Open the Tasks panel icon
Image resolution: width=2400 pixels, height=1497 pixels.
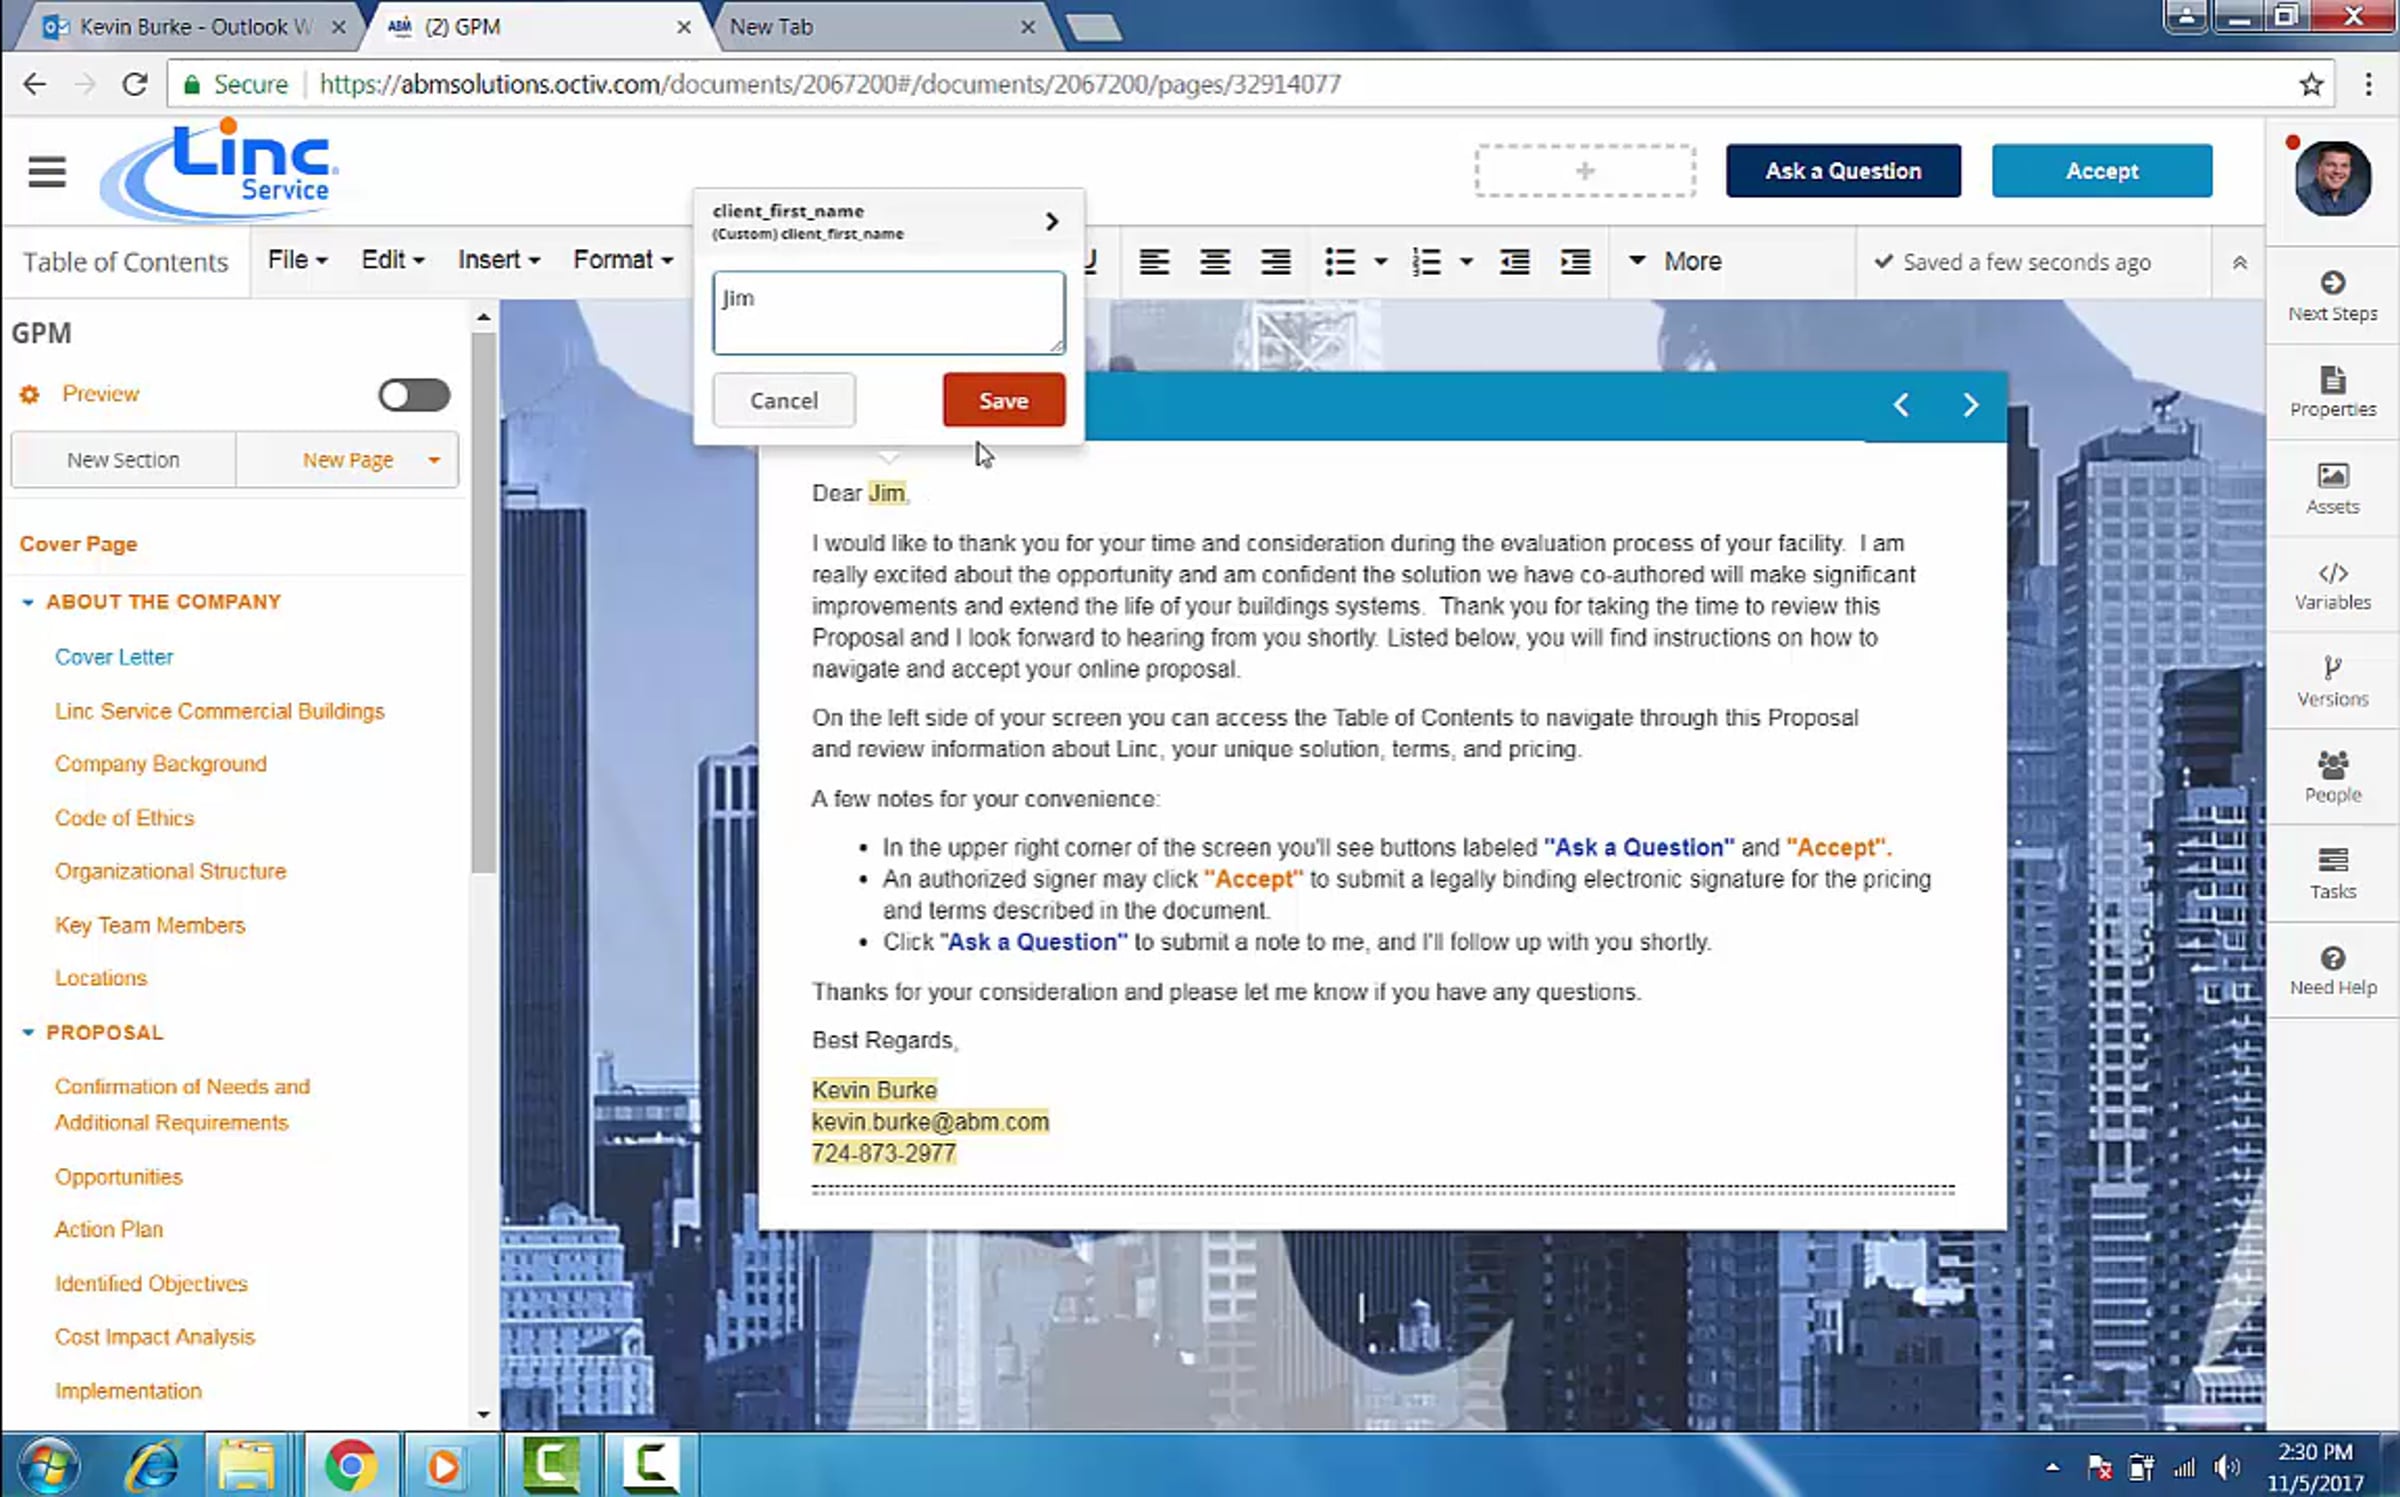2332,861
